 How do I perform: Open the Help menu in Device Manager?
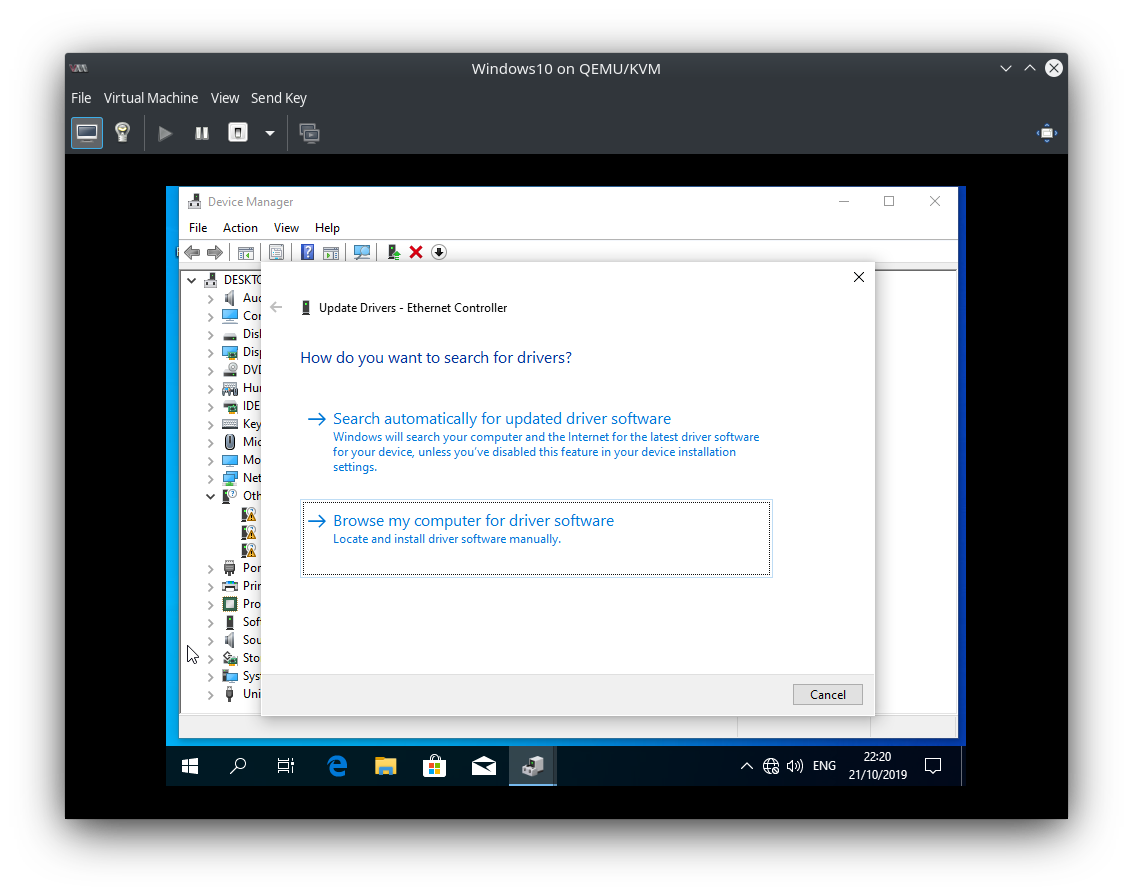click(327, 228)
